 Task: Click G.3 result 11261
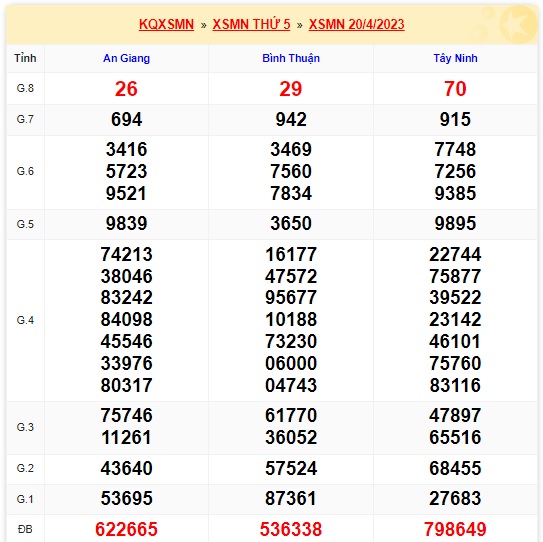coord(126,437)
